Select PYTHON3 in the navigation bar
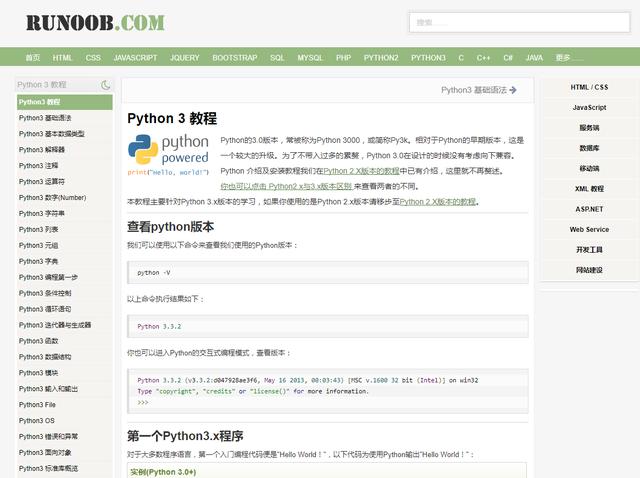640x478 pixels. pyautogui.click(x=428, y=58)
